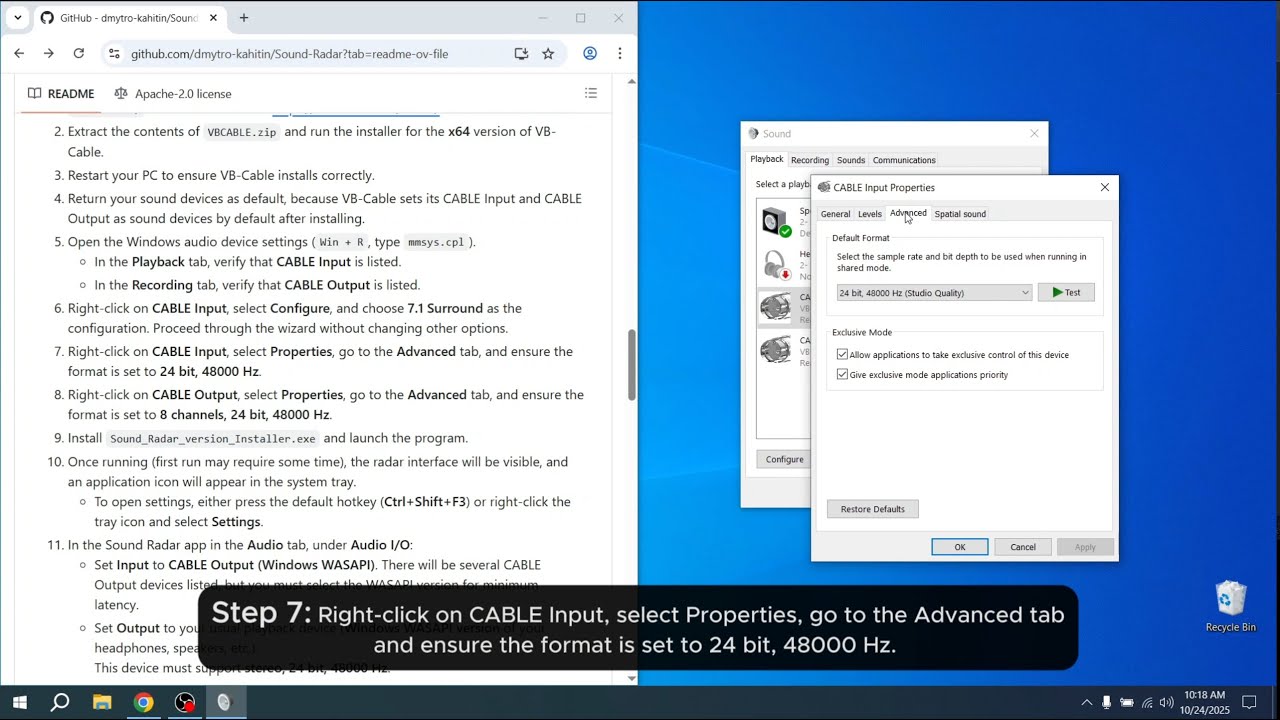
Task: Open General tab in CABLE Input Properties
Action: click(835, 214)
